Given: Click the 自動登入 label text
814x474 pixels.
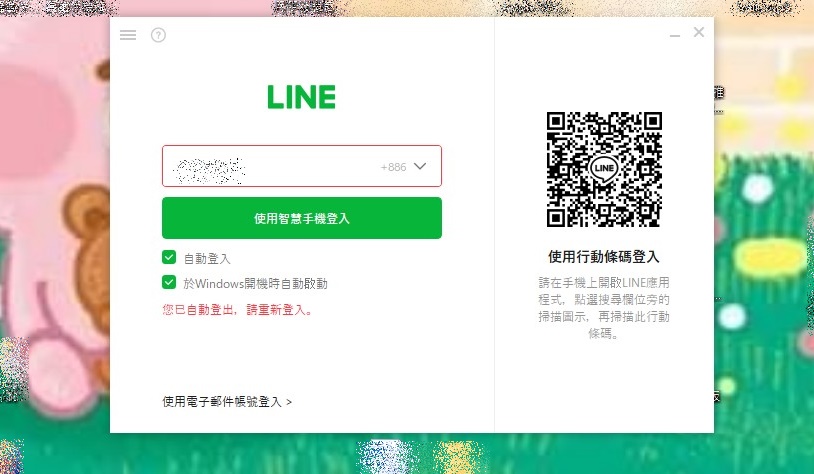Looking at the screenshot, I should click(x=207, y=258).
